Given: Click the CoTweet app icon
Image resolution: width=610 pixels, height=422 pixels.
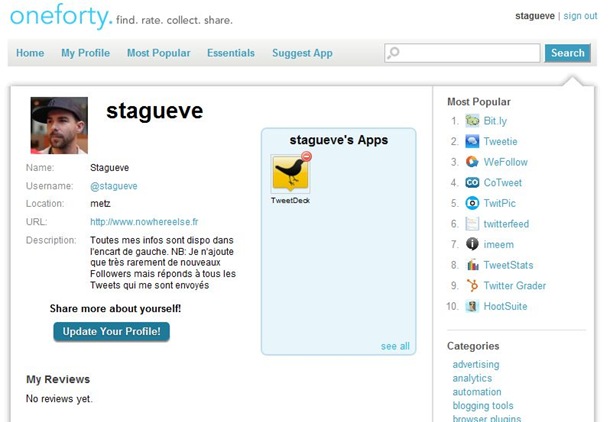Looking at the screenshot, I should coord(472,182).
